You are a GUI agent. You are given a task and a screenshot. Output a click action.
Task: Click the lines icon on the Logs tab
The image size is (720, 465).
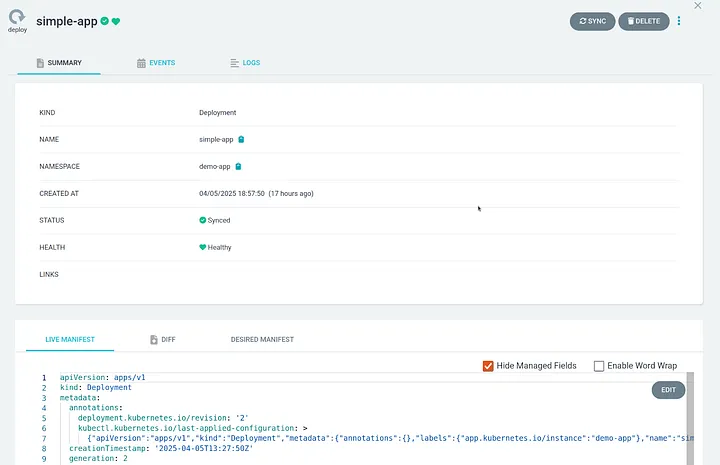point(234,63)
